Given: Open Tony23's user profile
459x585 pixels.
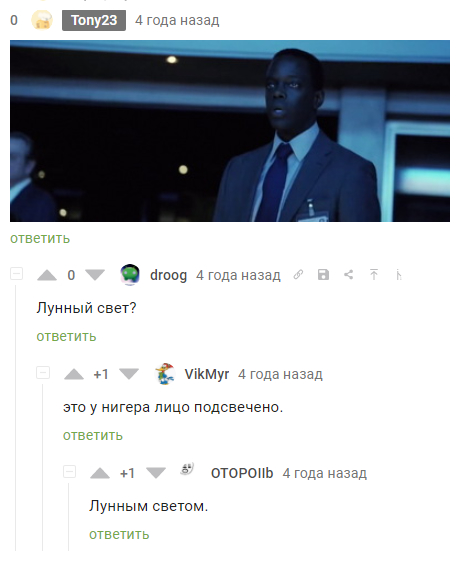Looking at the screenshot, I should pyautogui.click(x=94, y=20).
